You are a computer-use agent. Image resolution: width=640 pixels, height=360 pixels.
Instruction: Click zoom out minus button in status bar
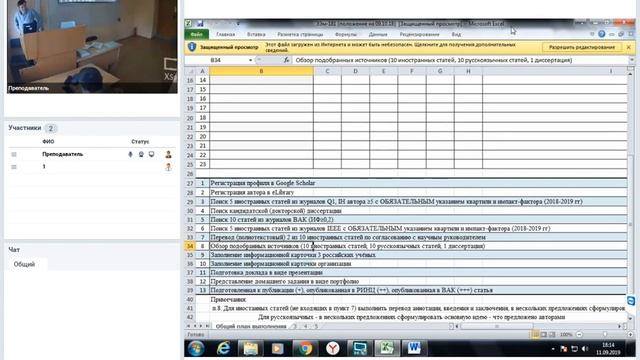click(579, 335)
